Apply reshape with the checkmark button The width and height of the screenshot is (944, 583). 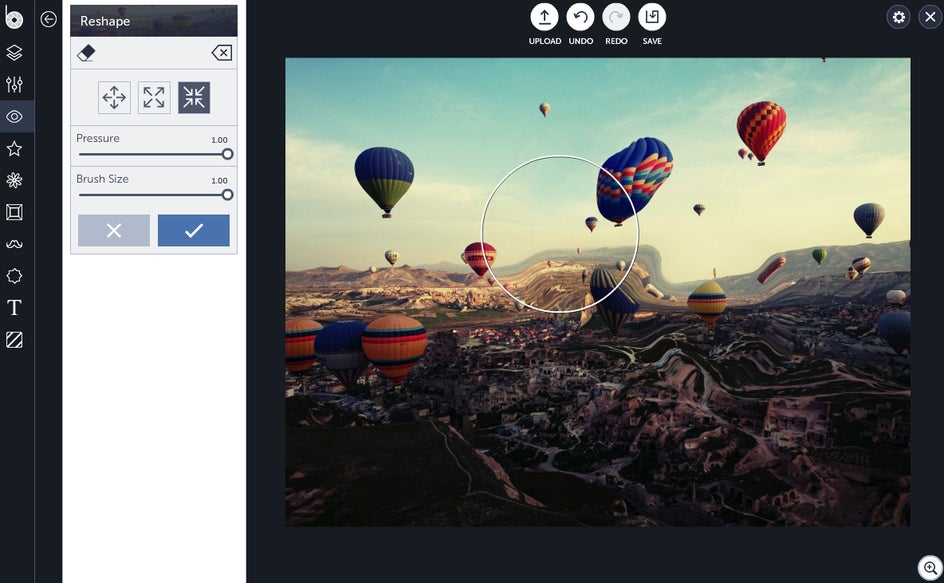(x=194, y=230)
